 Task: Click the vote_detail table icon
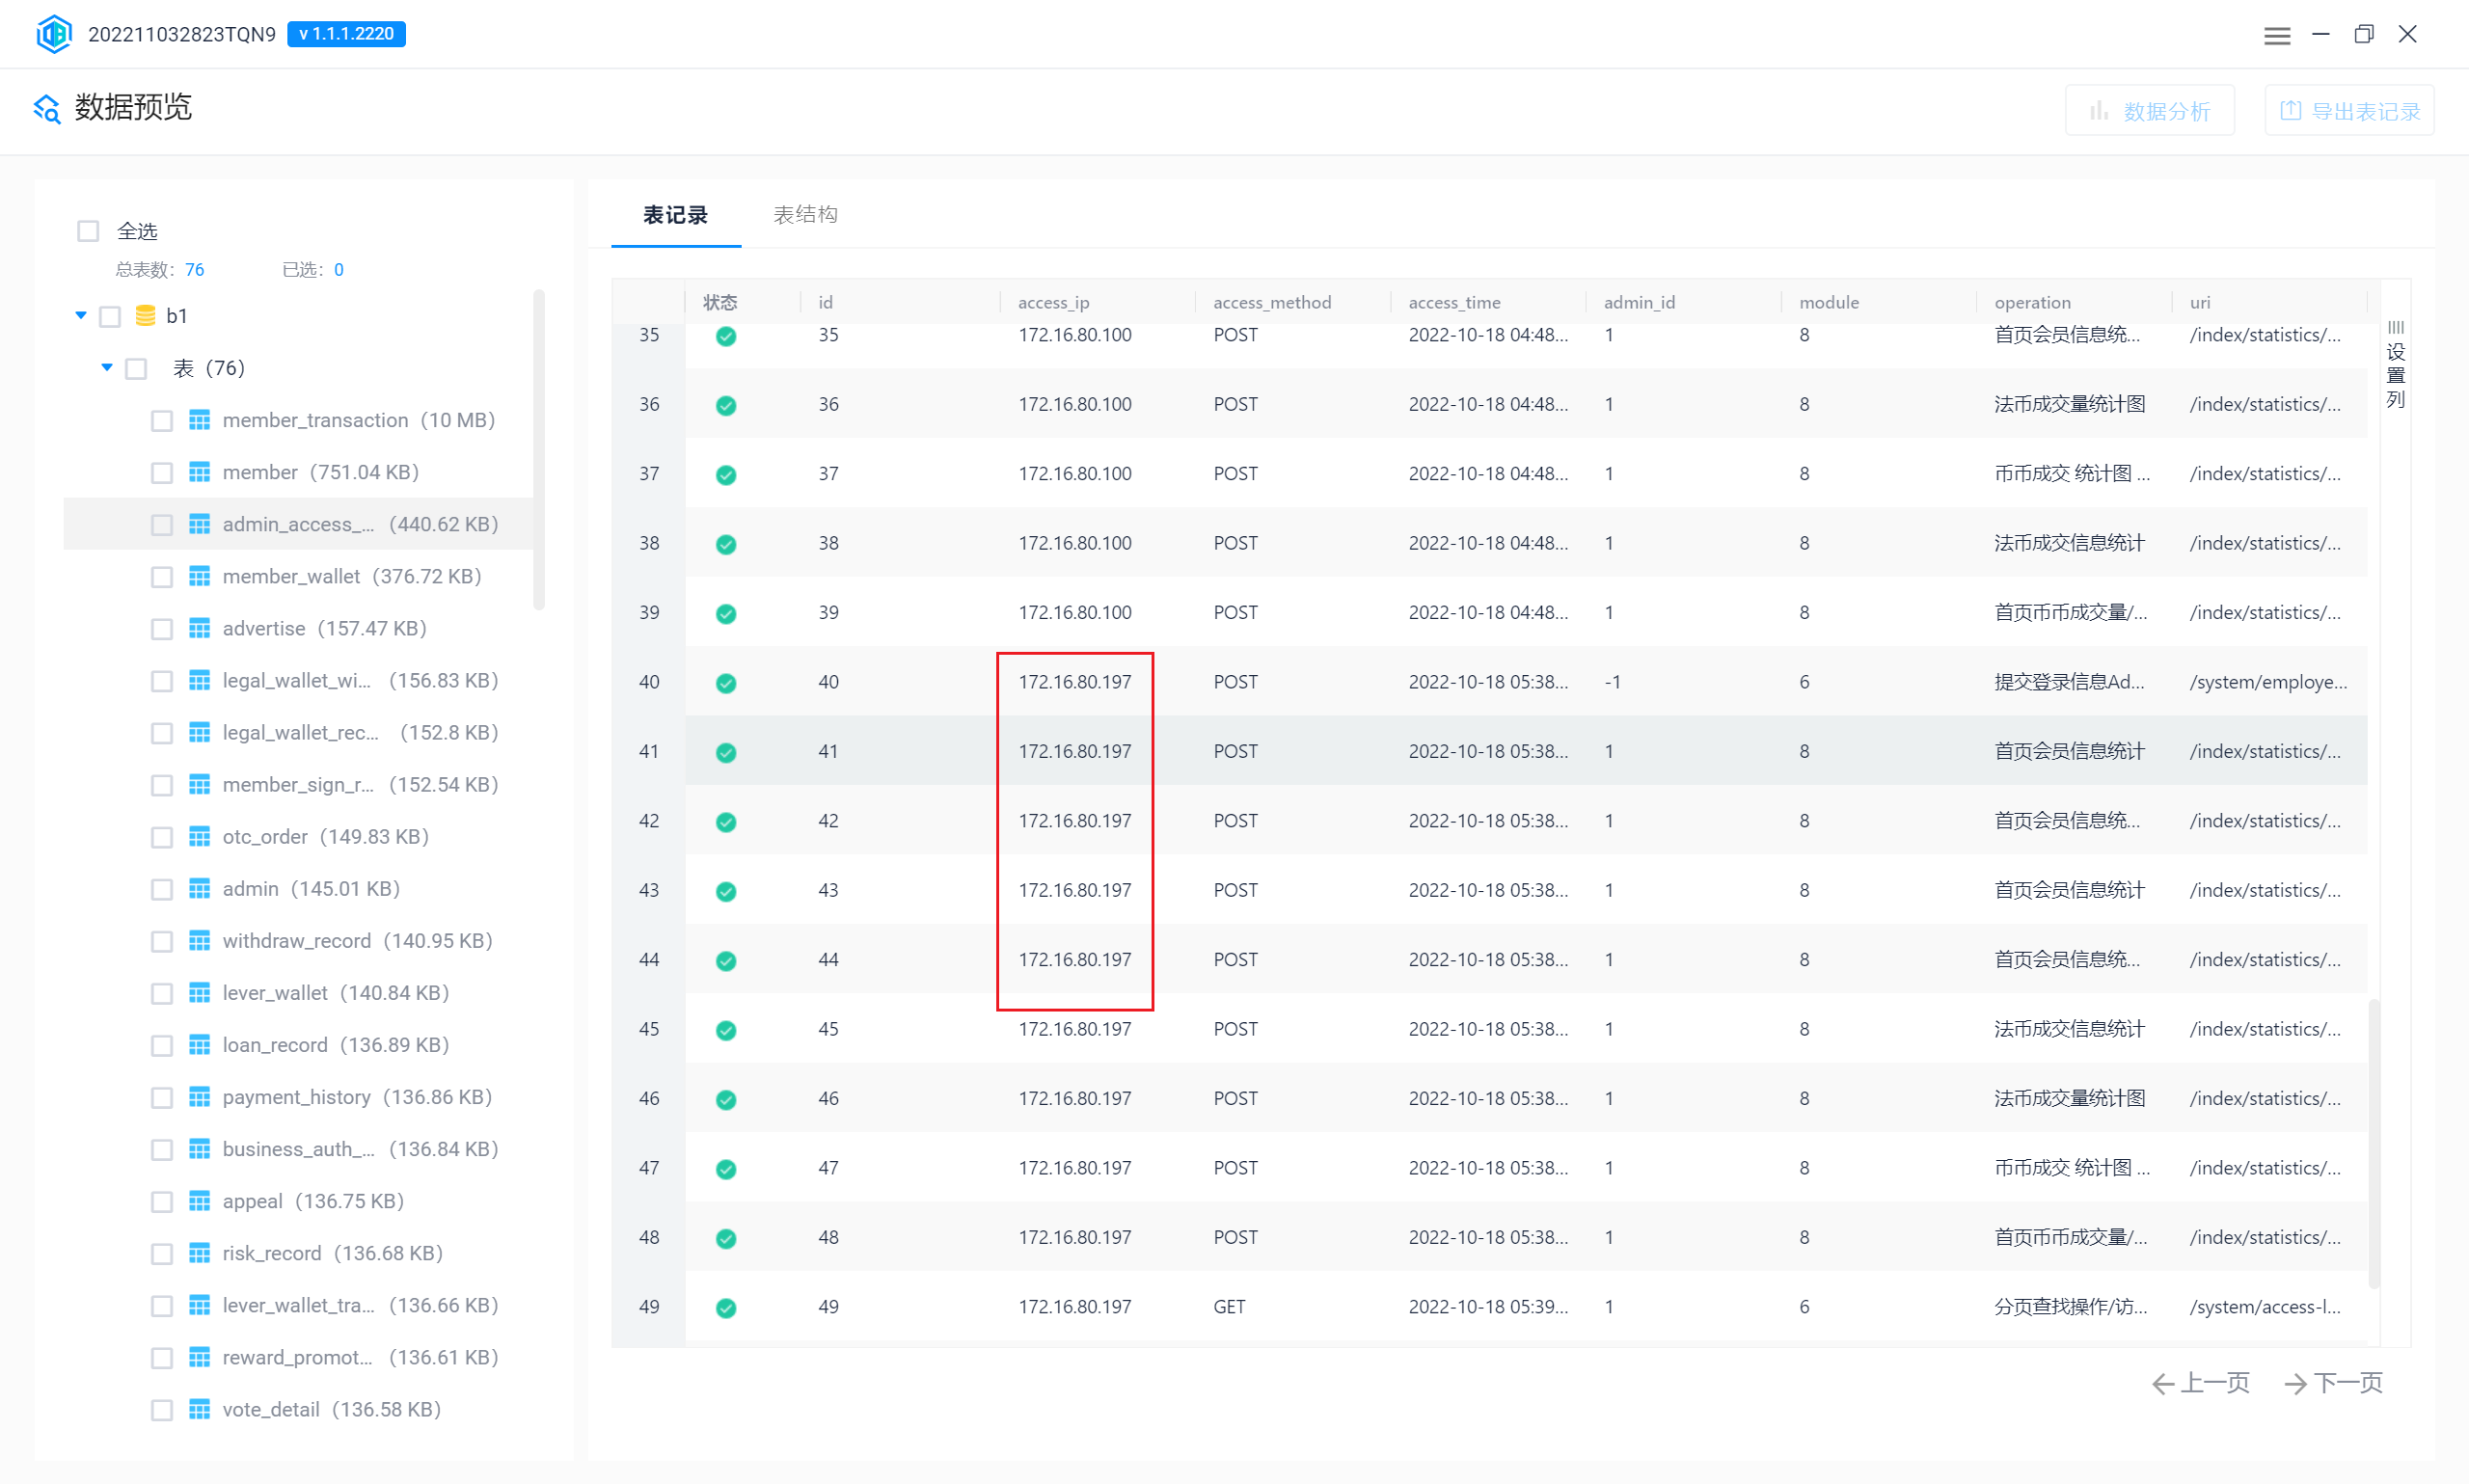point(200,1408)
